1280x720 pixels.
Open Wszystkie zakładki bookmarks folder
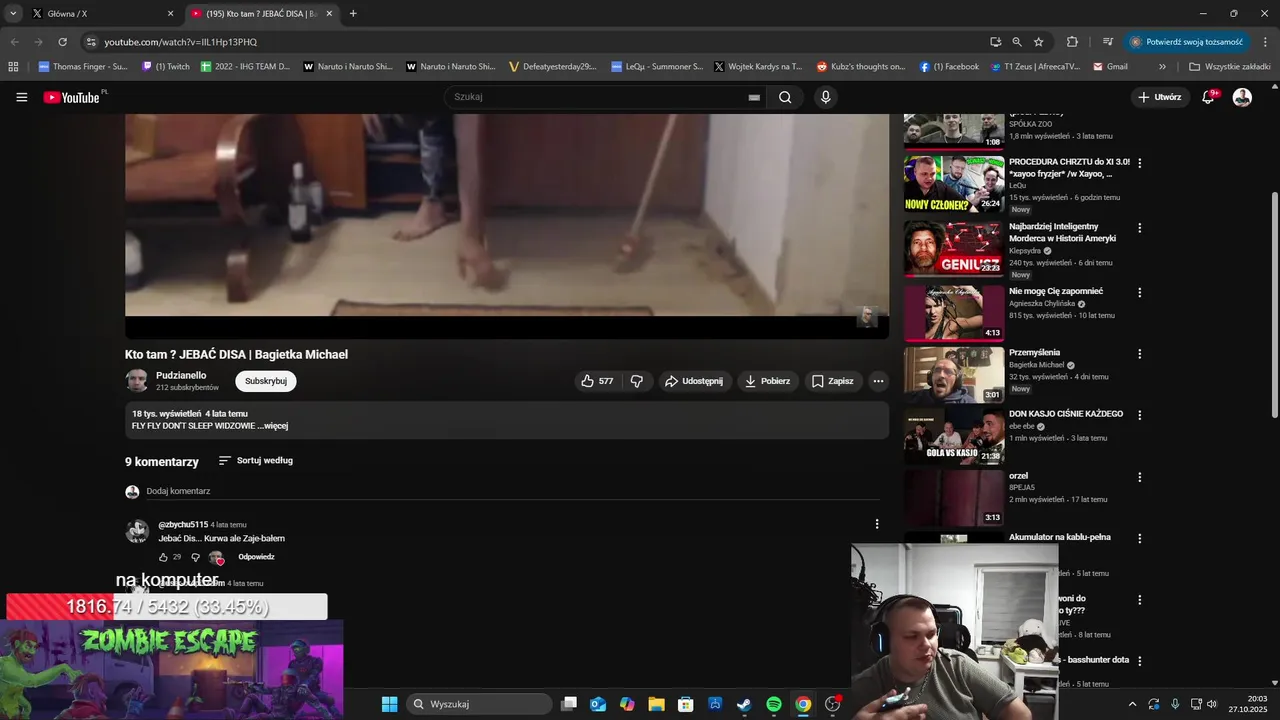click(x=1229, y=67)
